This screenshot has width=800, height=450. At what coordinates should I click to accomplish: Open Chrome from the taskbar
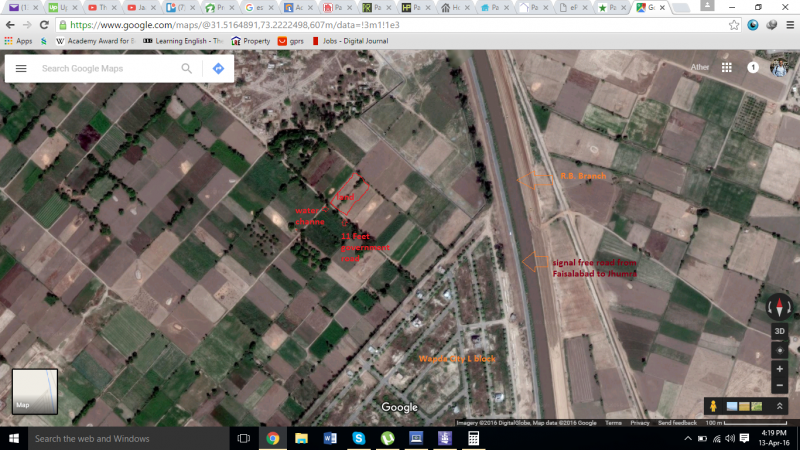click(273, 438)
